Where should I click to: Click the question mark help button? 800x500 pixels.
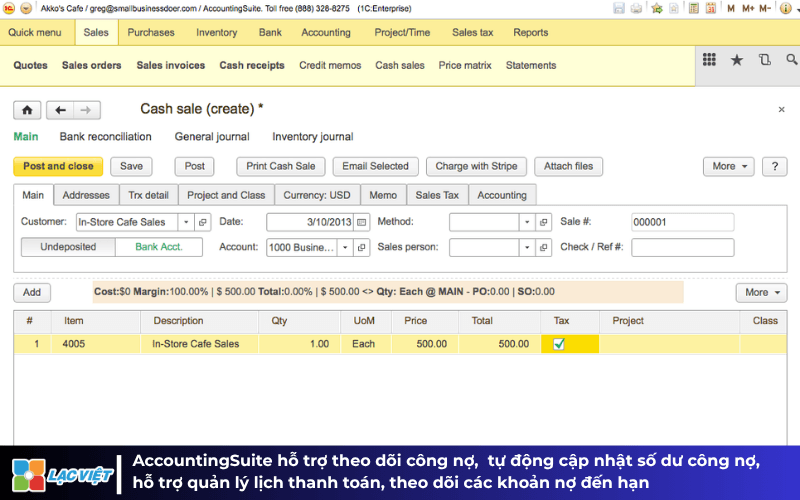coord(774,166)
